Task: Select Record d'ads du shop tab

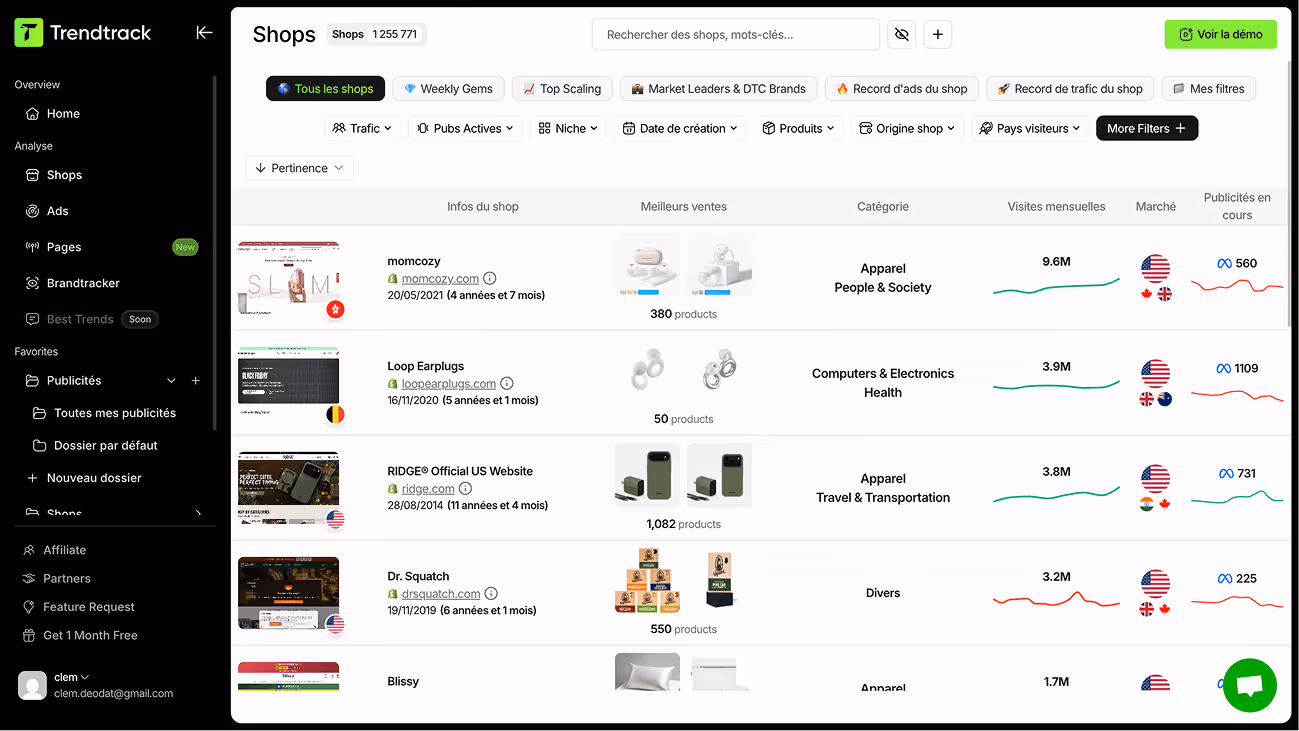Action: (x=901, y=89)
